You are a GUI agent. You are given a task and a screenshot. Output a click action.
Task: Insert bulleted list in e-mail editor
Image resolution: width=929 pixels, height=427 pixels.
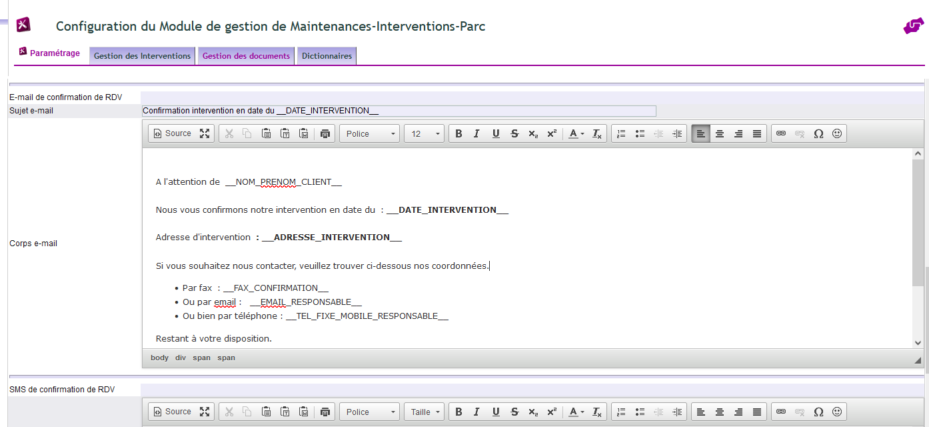[x=639, y=134]
